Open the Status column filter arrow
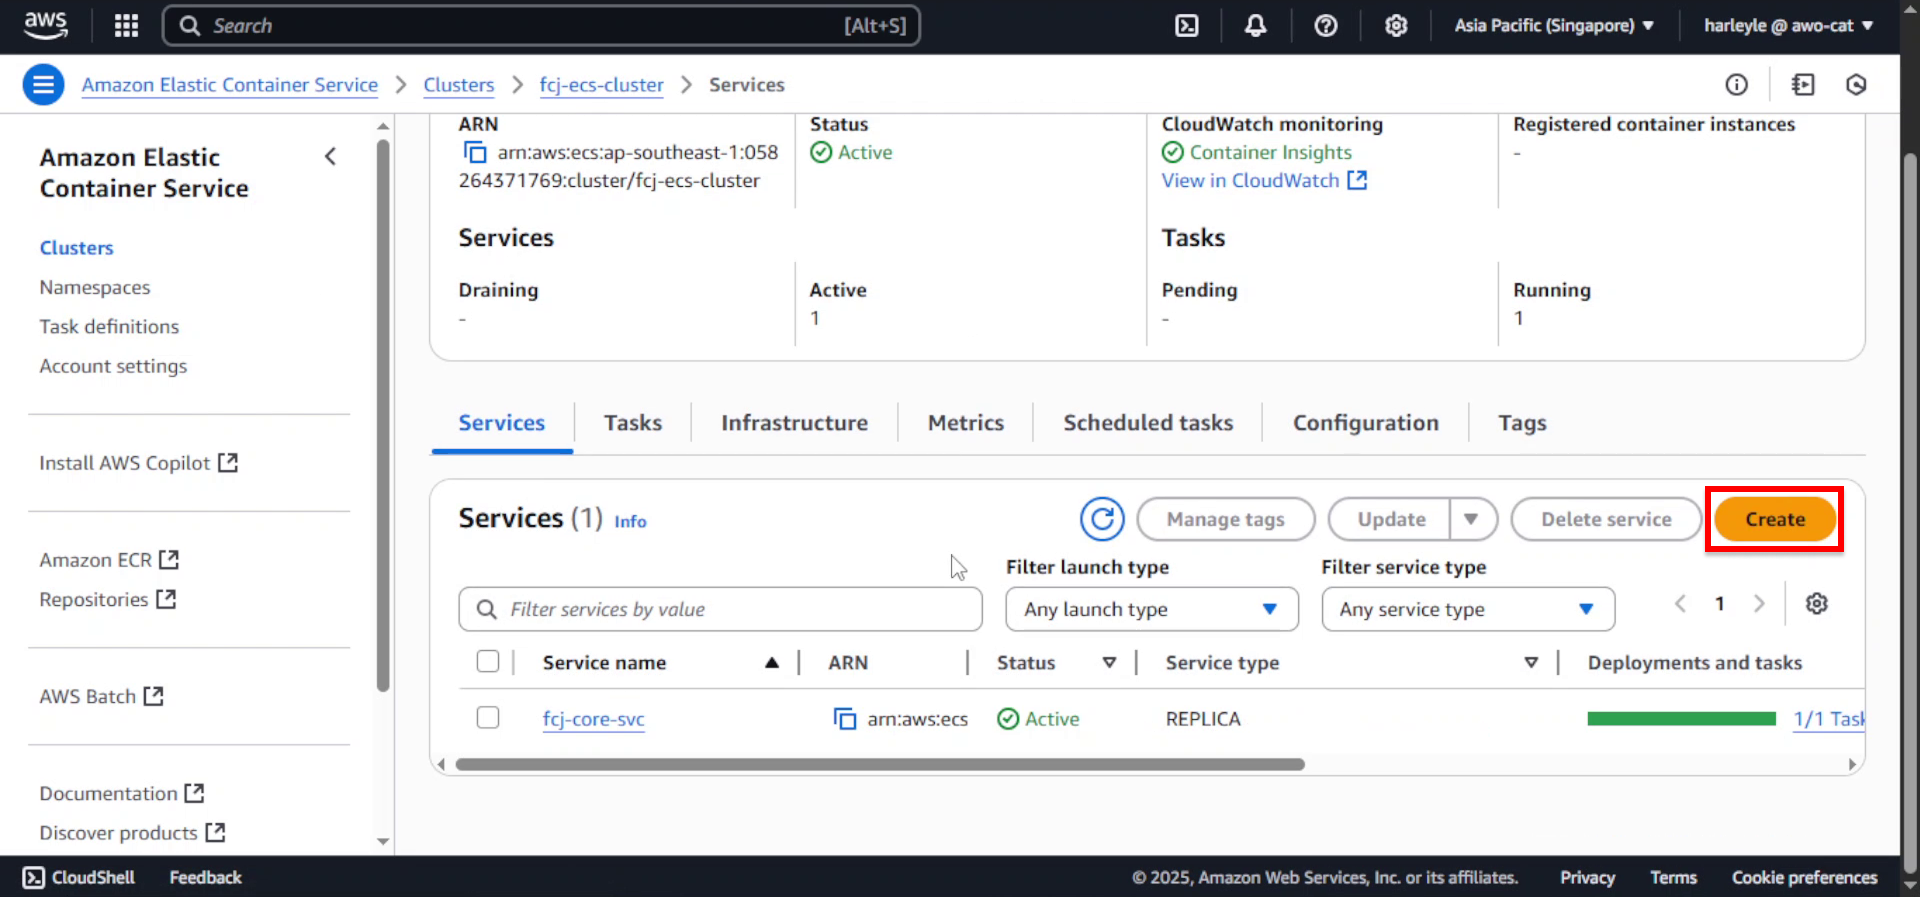Viewport: 1920px width, 897px height. point(1109,663)
